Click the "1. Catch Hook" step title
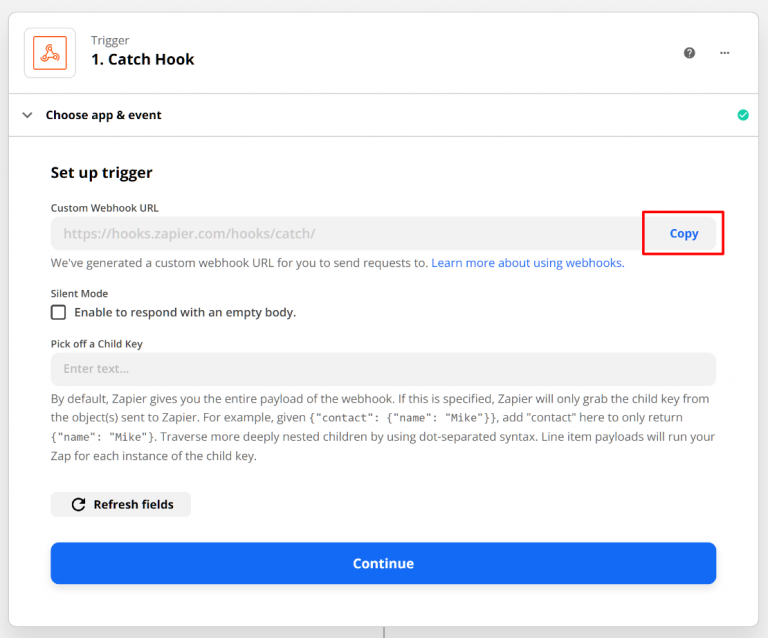 (142, 60)
